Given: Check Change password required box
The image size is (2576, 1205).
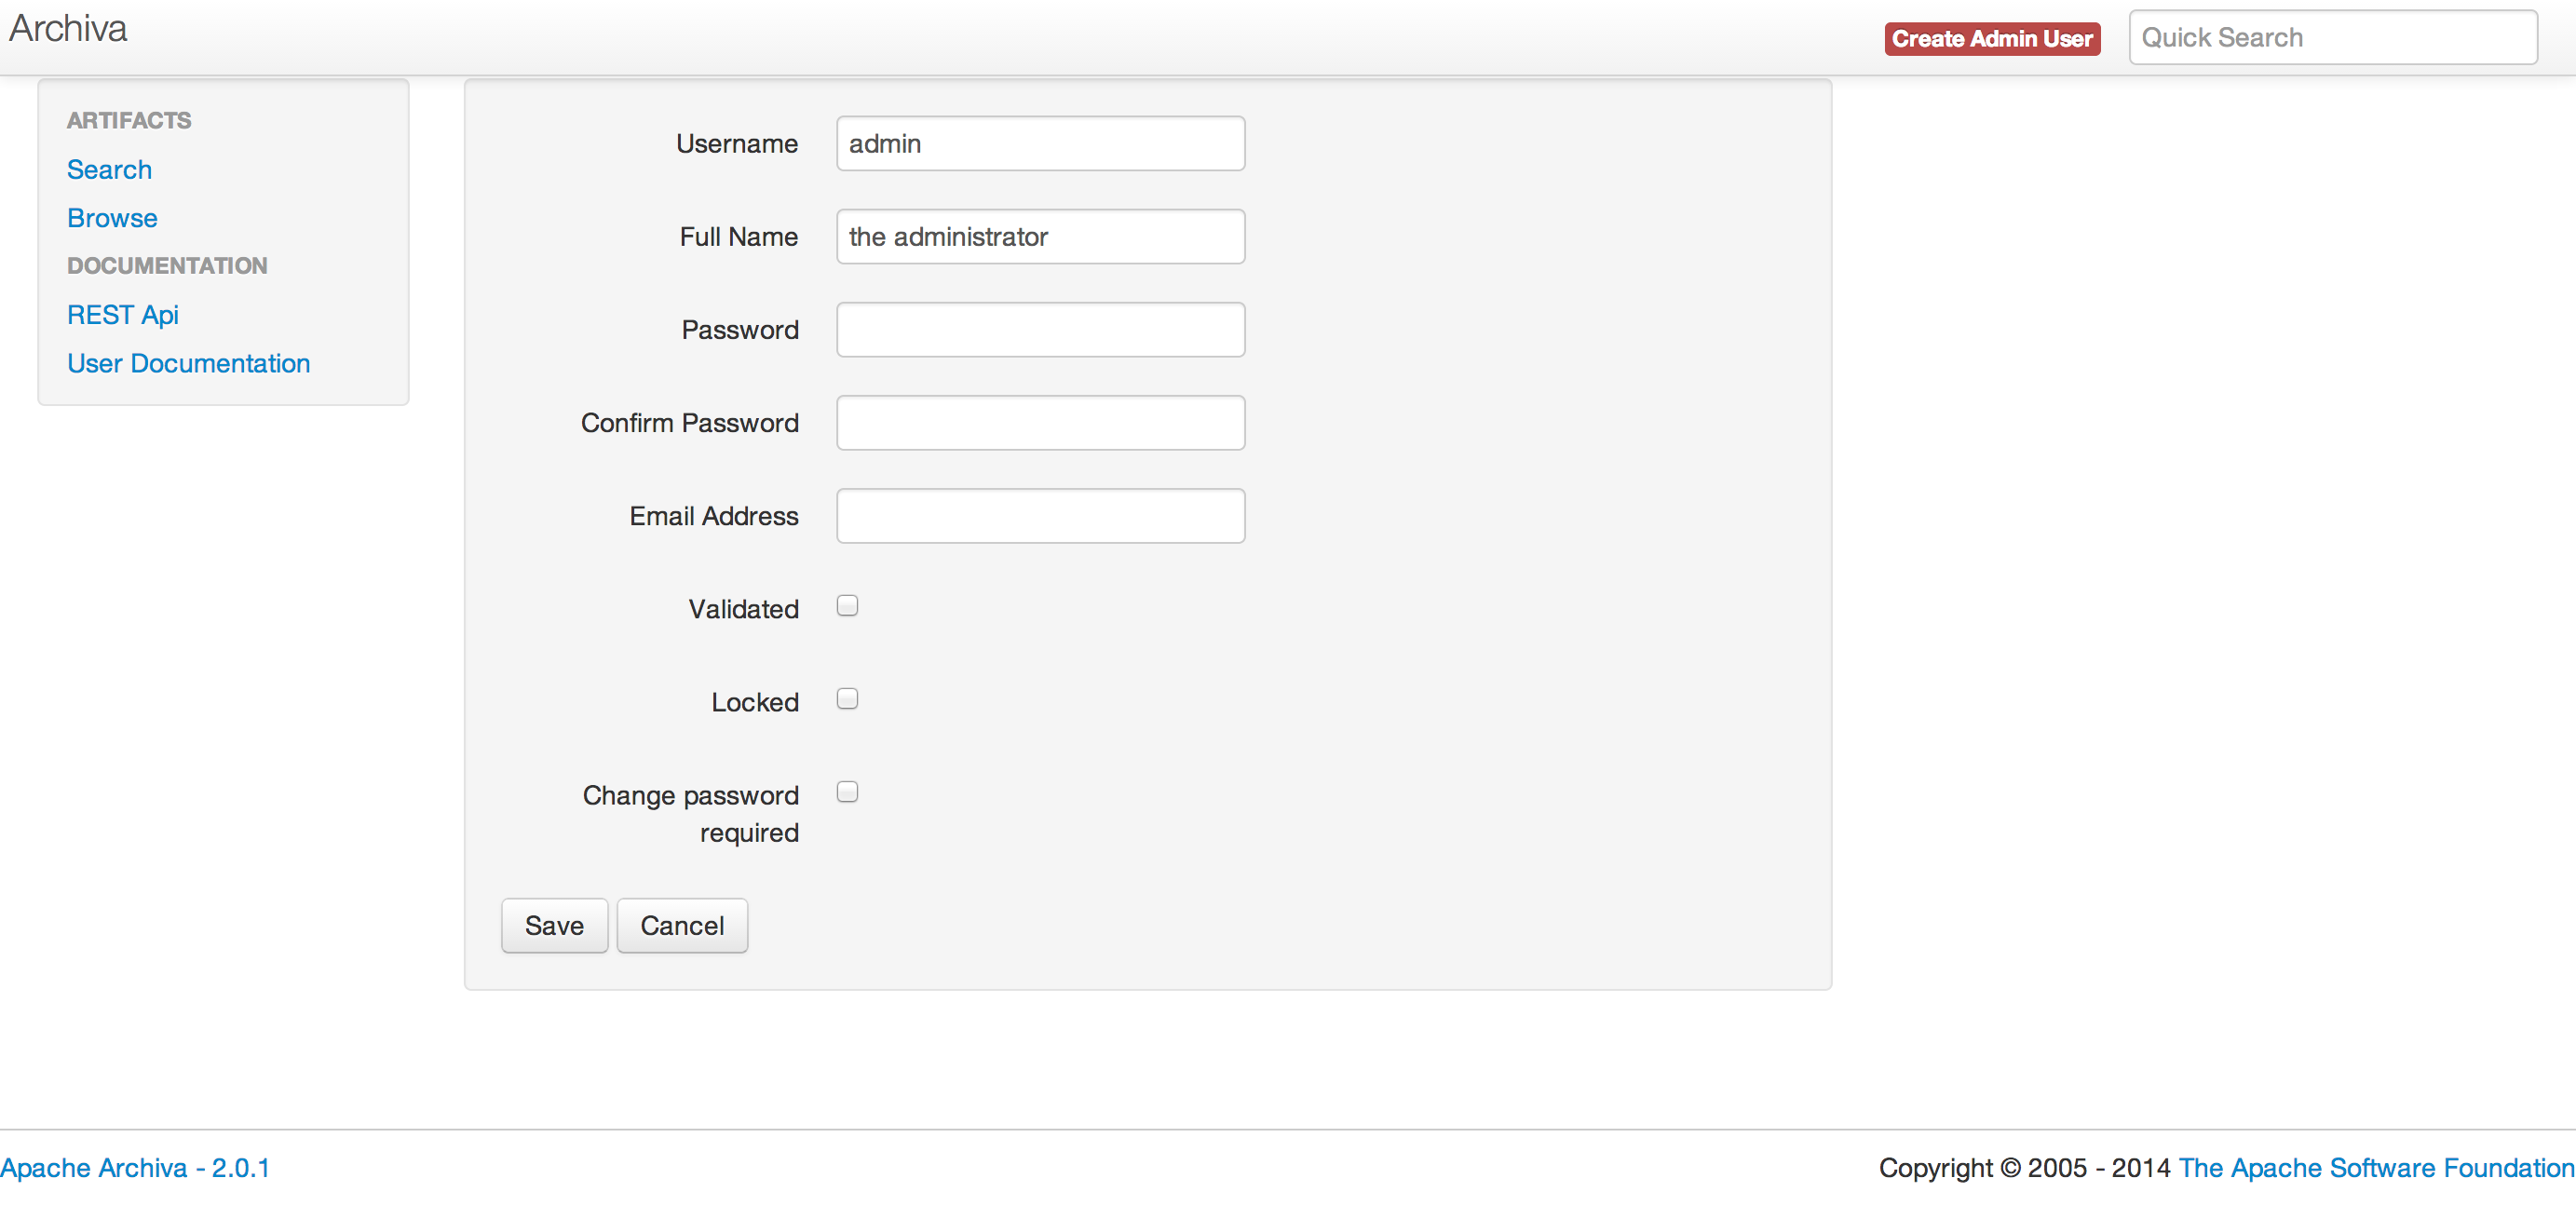Looking at the screenshot, I should 847,792.
